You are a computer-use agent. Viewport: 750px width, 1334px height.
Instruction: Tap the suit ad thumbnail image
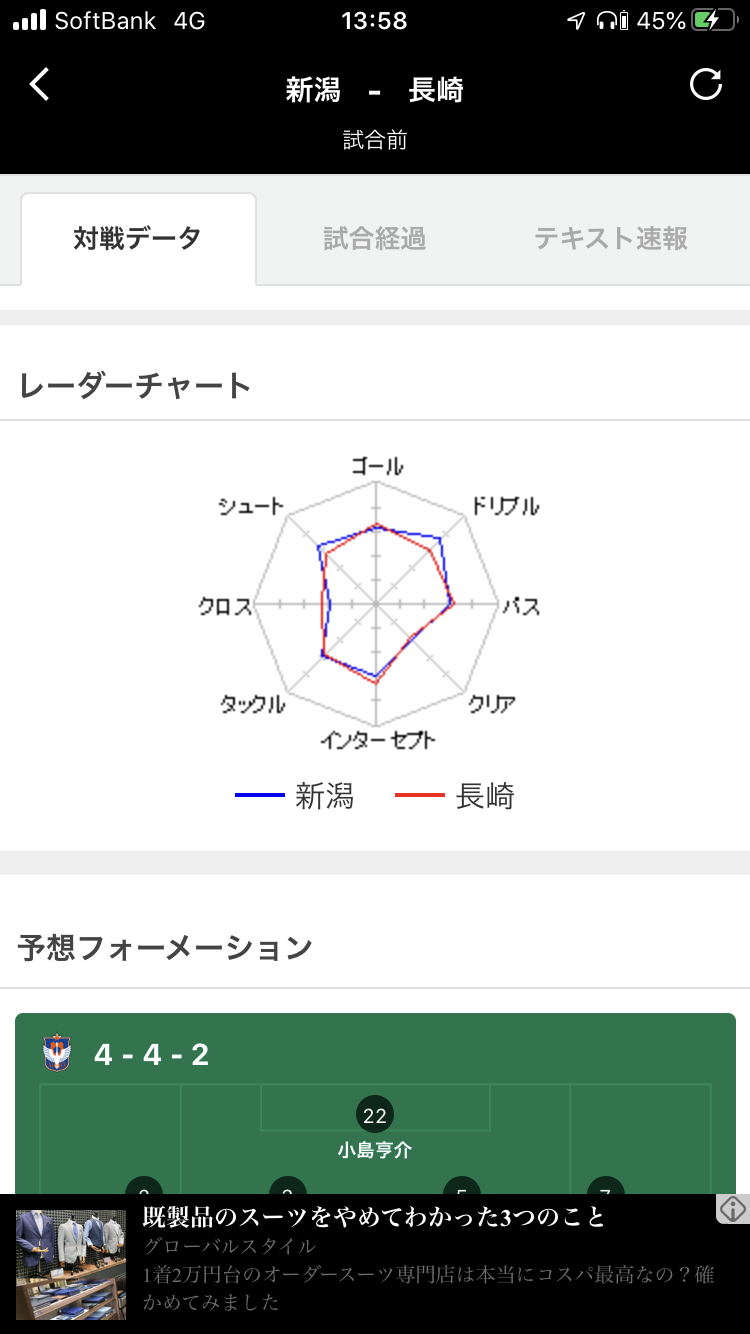71,1264
